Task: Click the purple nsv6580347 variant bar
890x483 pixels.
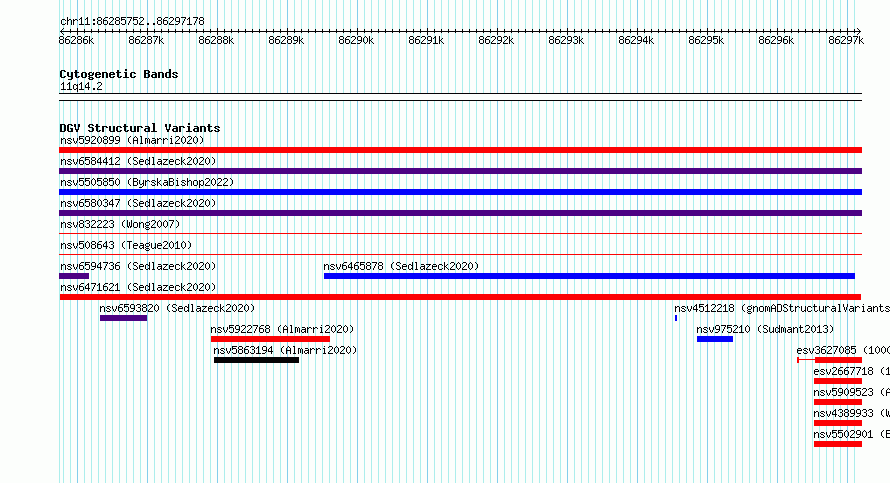Action: tap(460, 213)
